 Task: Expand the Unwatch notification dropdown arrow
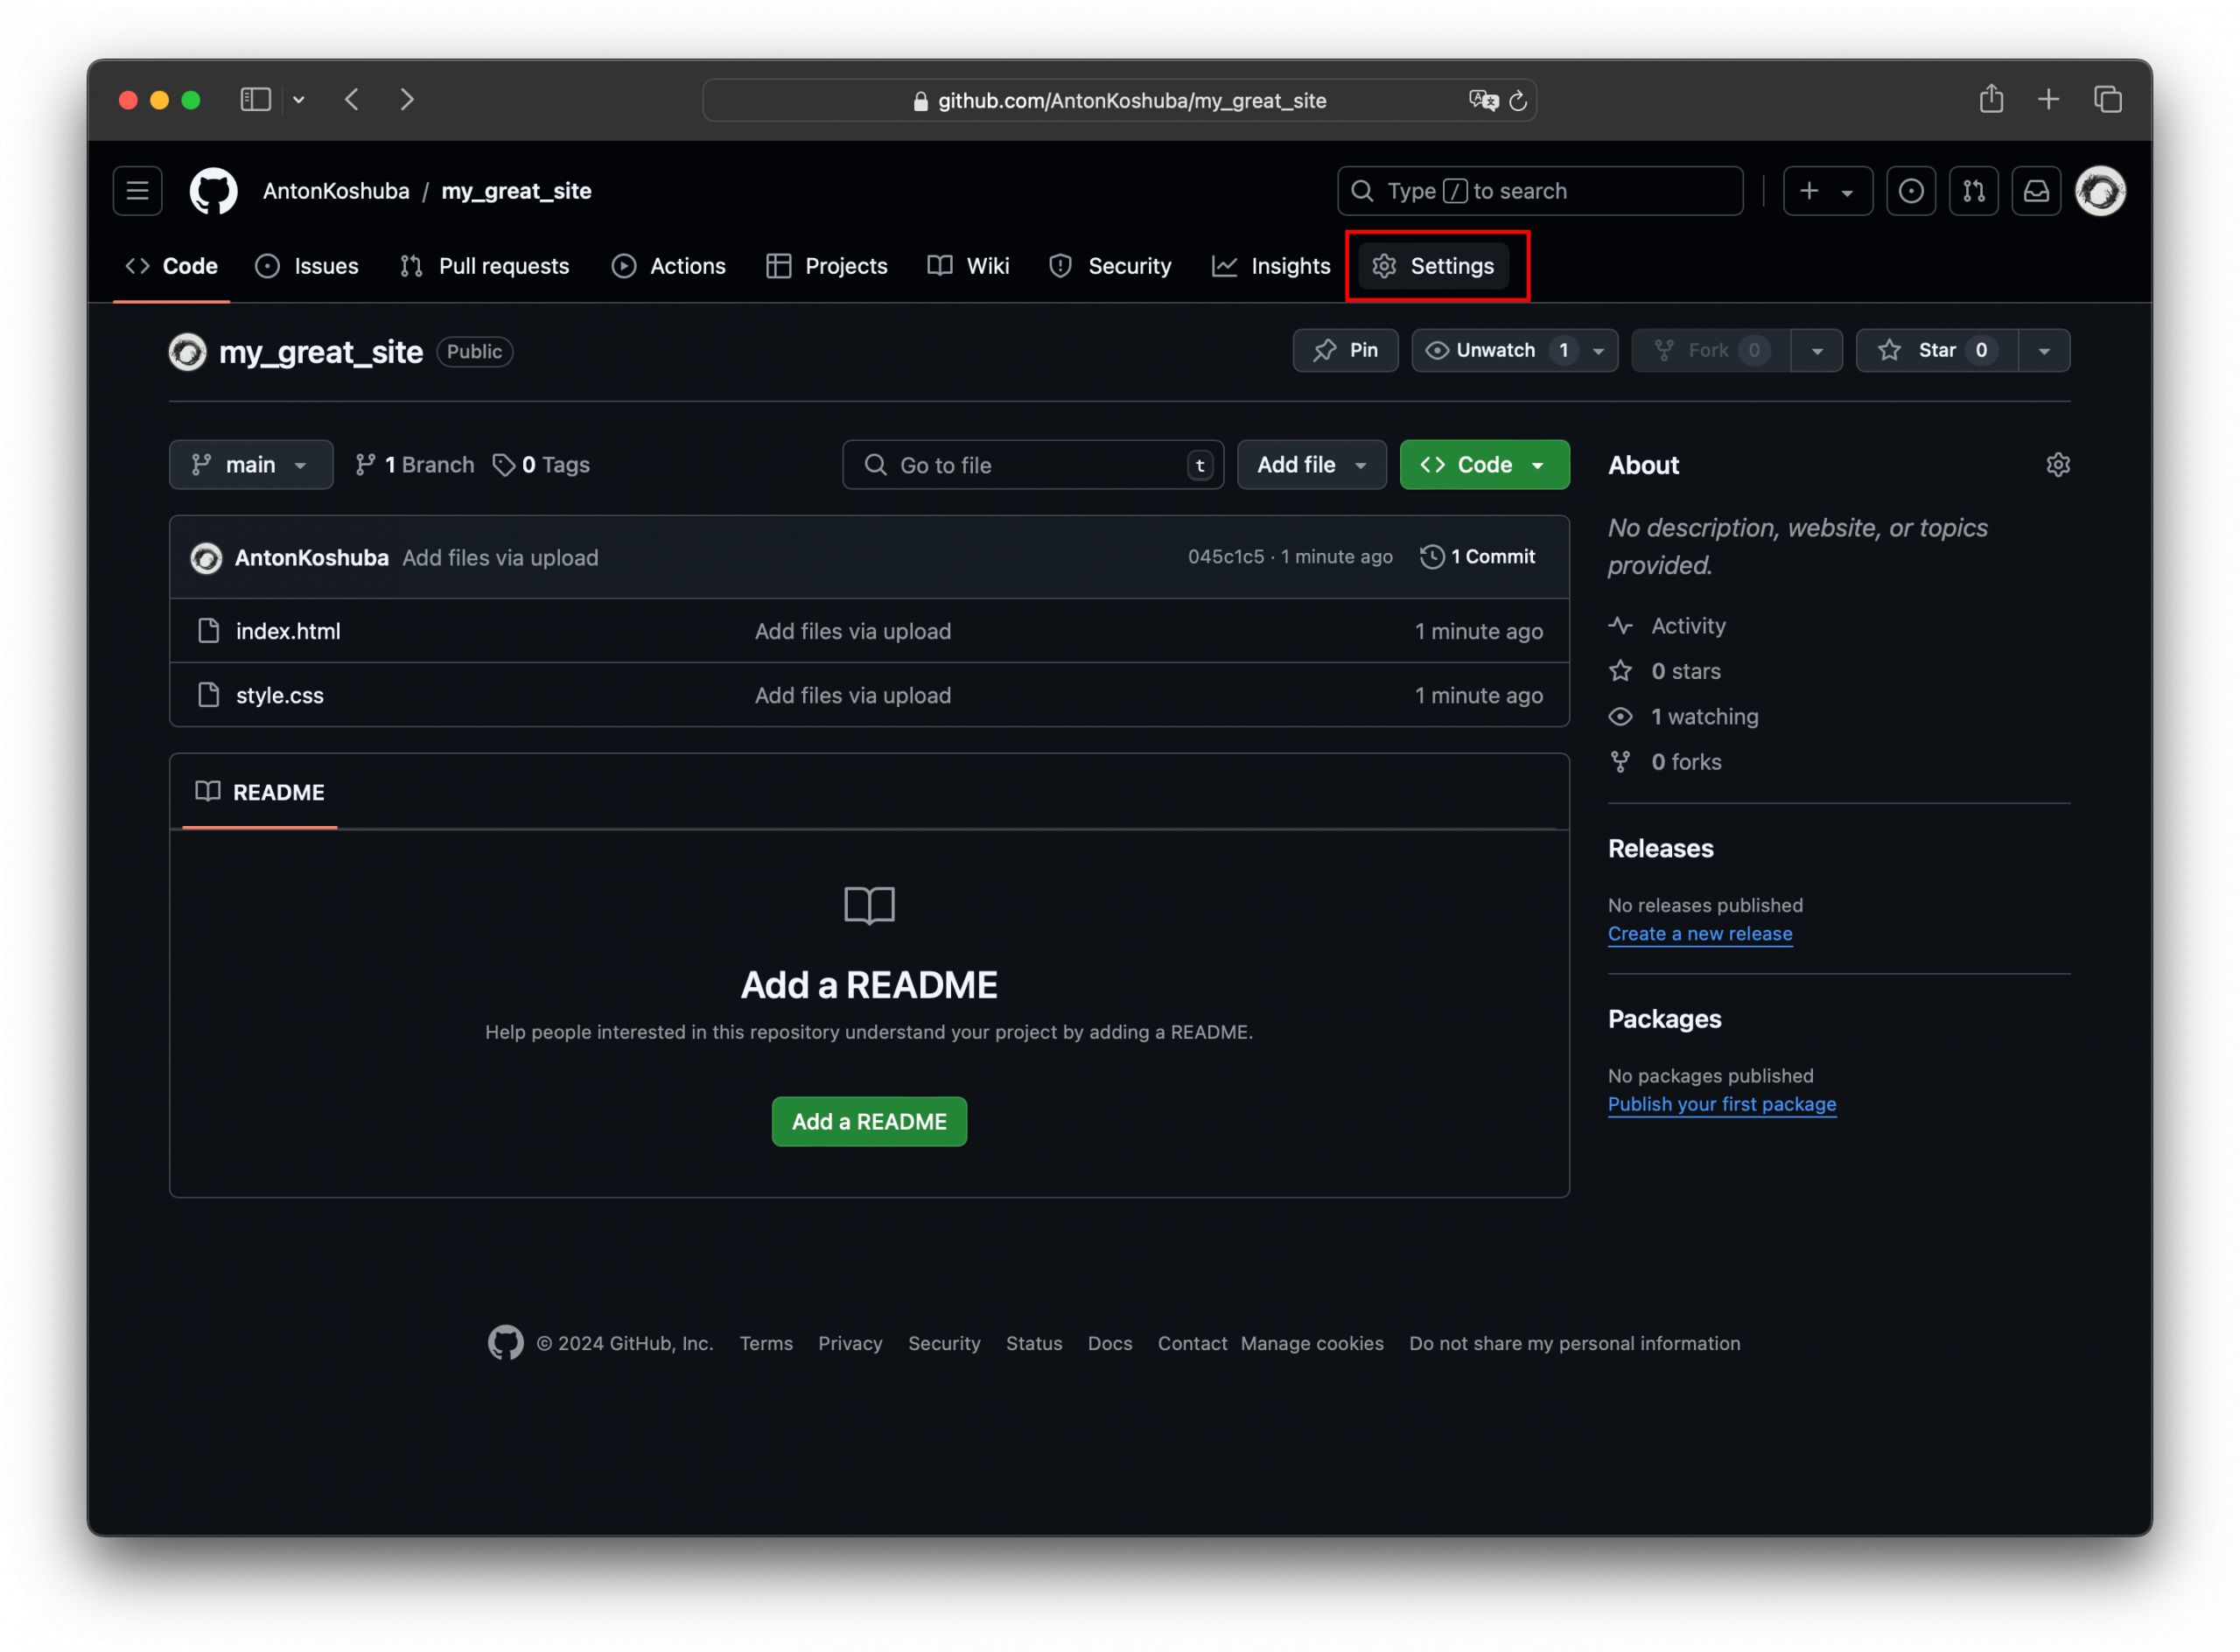click(1599, 351)
